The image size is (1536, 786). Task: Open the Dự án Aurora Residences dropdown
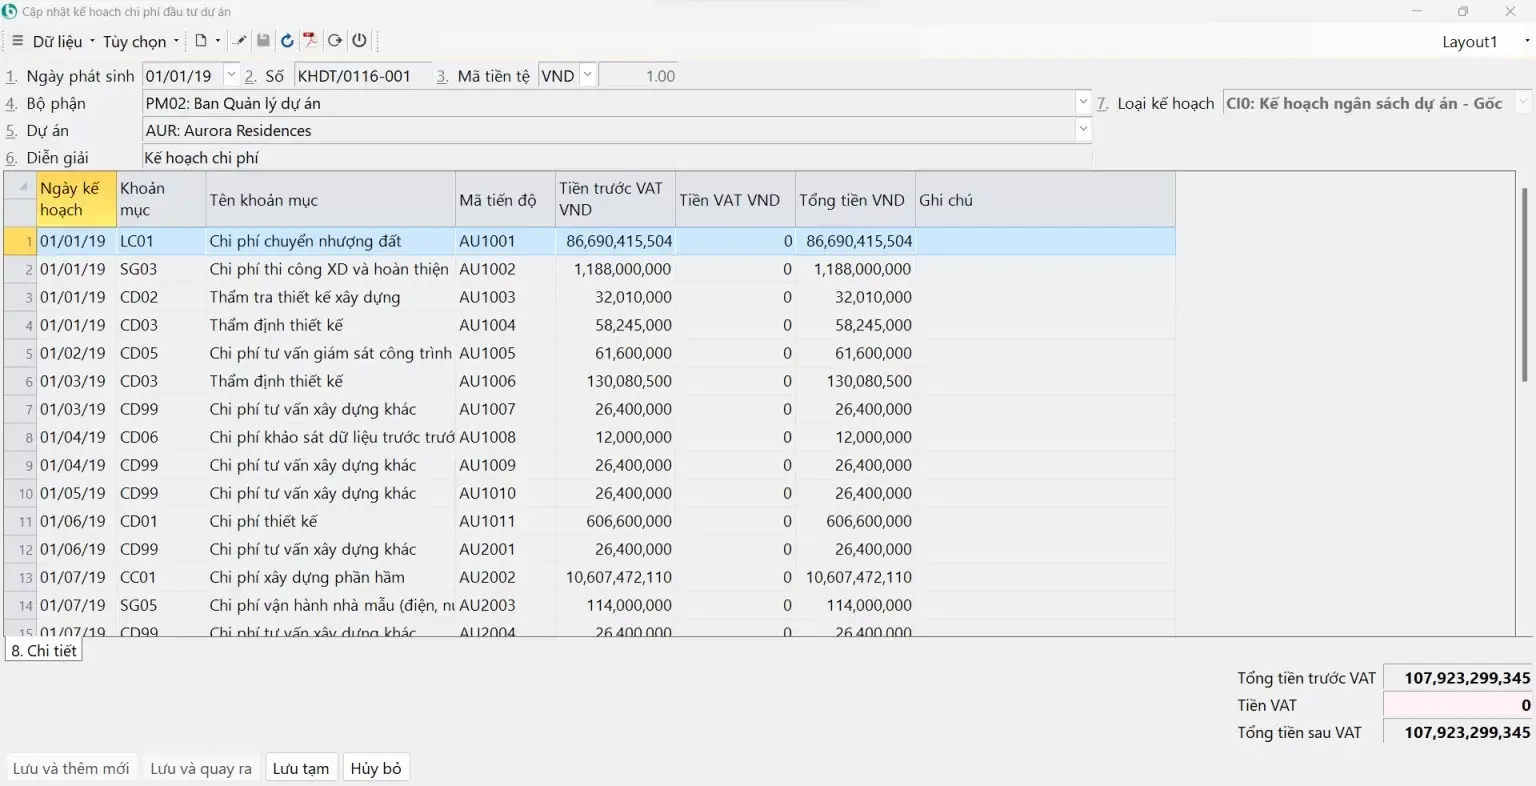pyautogui.click(x=1083, y=130)
